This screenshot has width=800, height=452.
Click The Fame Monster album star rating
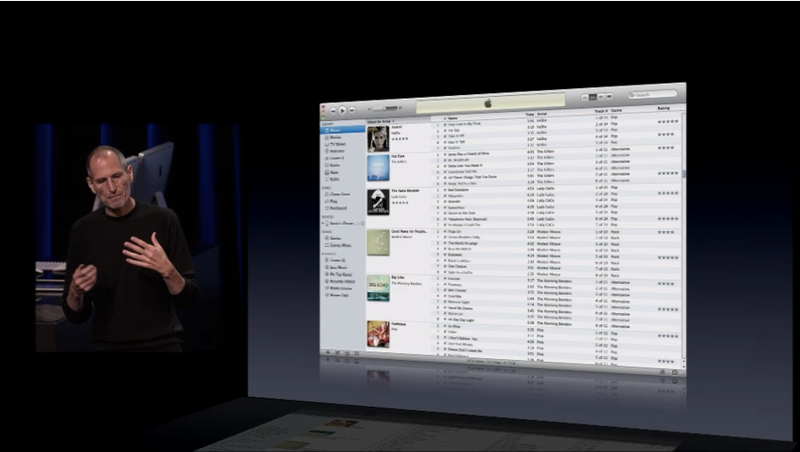[x=399, y=203]
